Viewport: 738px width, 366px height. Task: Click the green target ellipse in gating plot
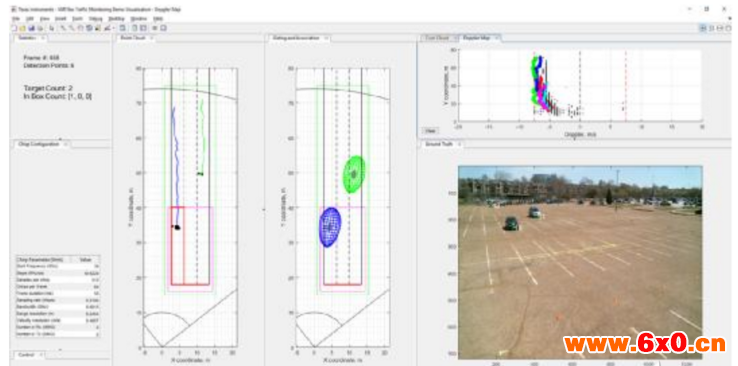pyautogui.click(x=354, y=174)
